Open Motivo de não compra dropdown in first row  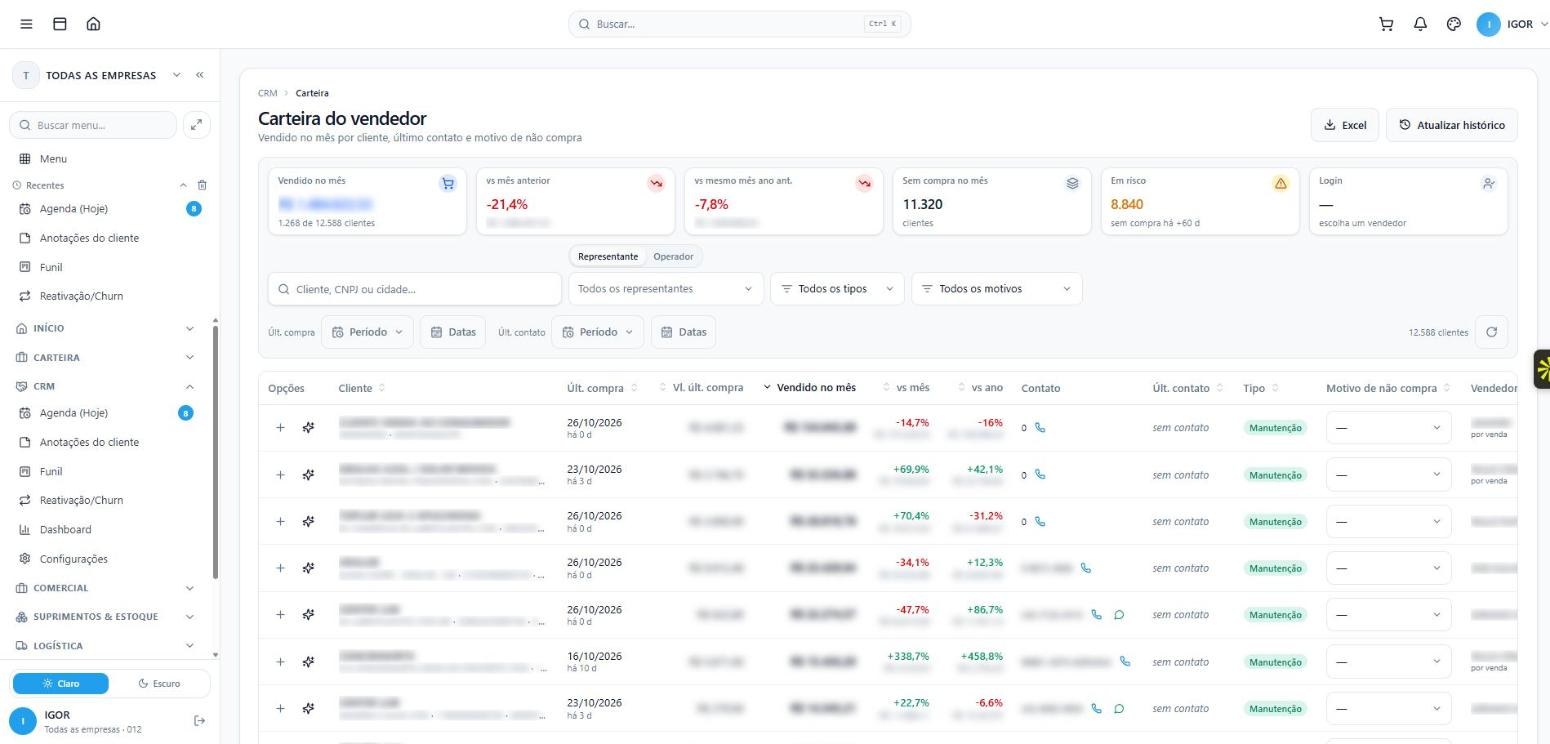[1388, 428]
